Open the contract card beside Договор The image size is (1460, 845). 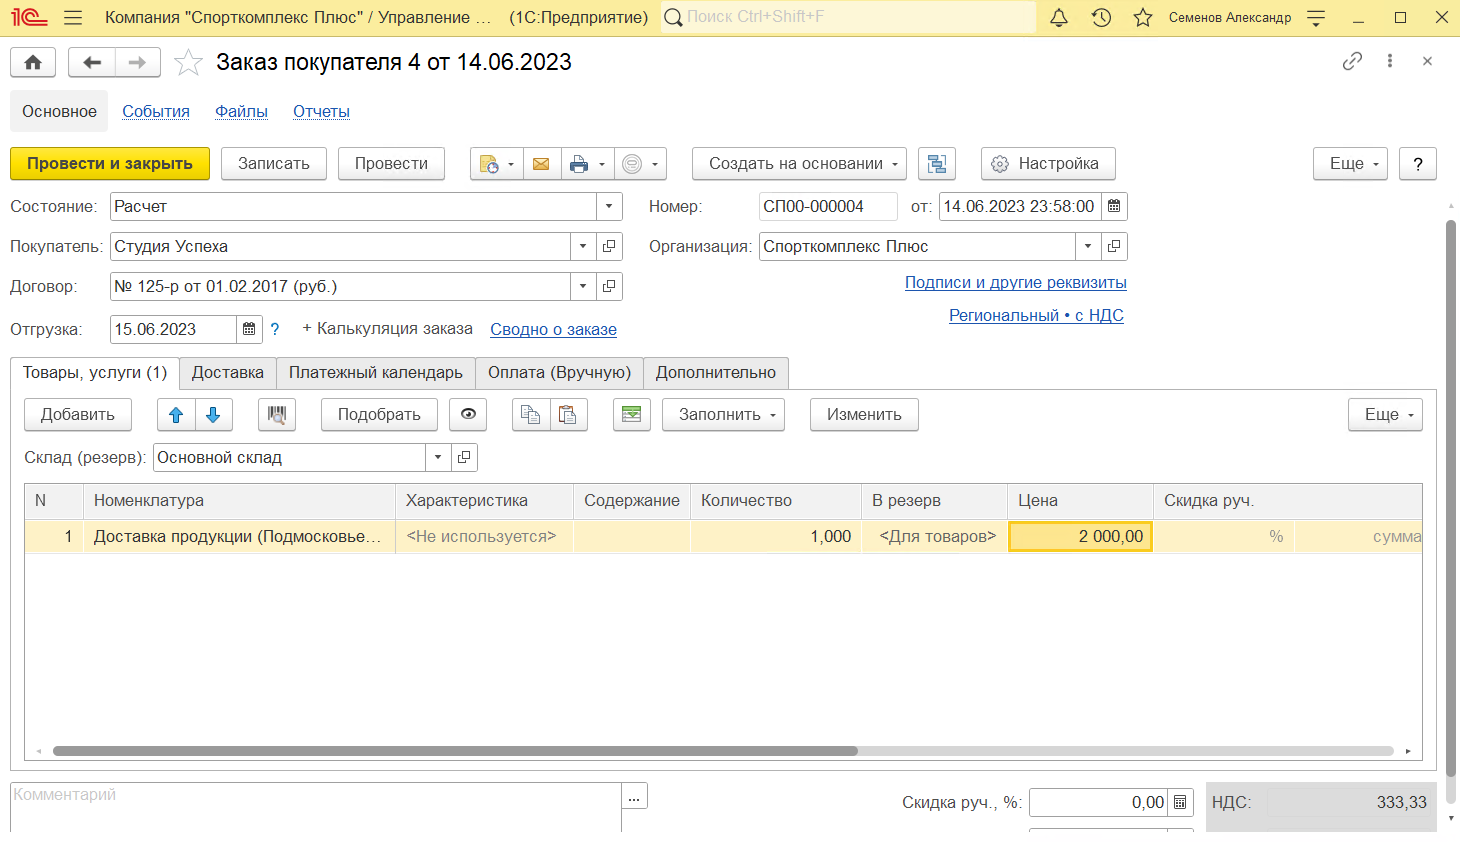[609, 287]
